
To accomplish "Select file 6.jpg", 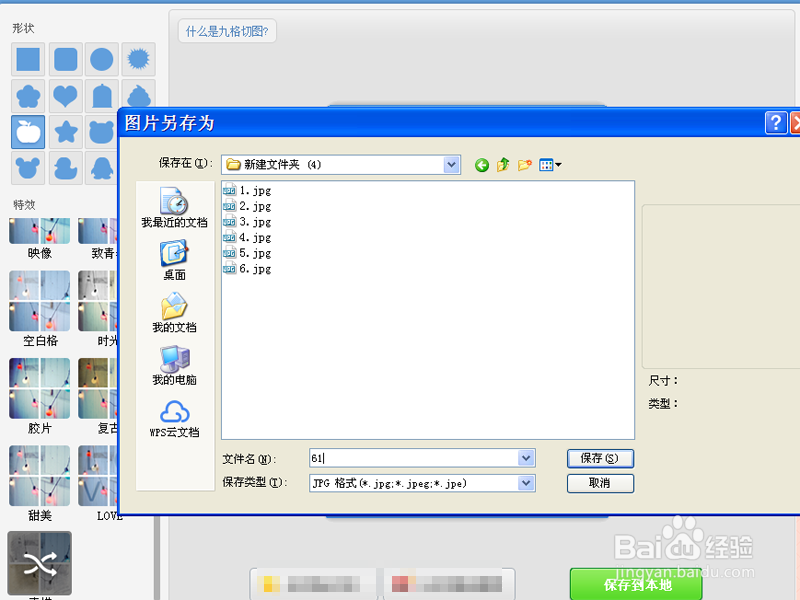I will coord(247,269).
